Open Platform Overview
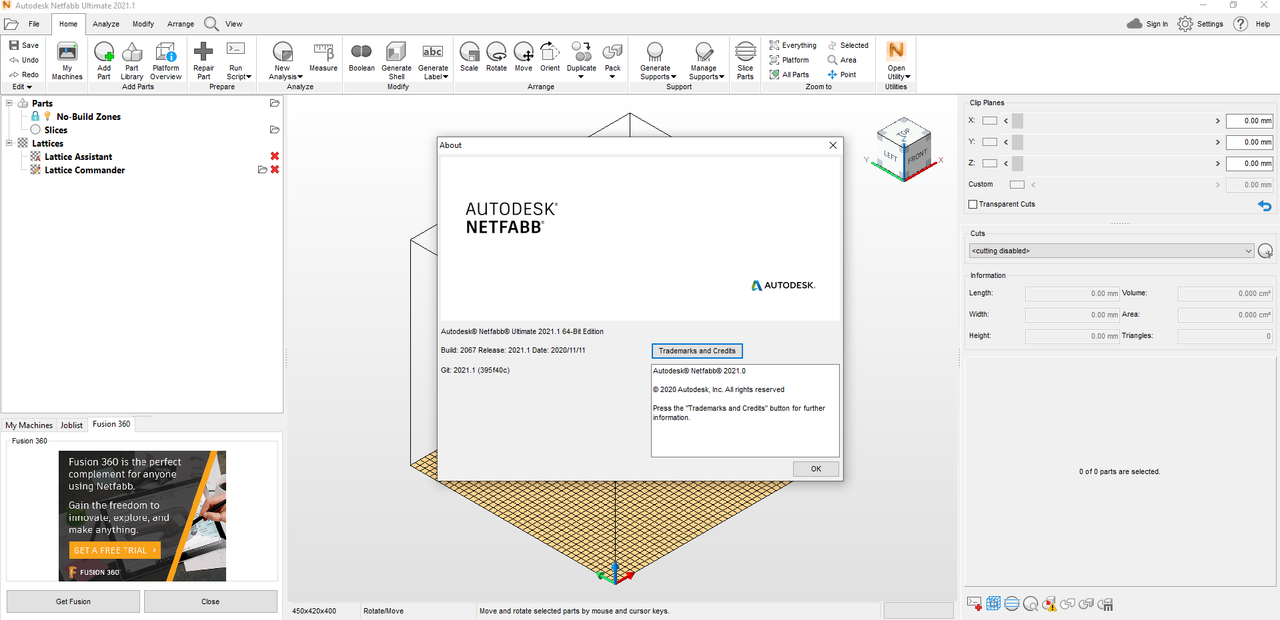This screenshot has width=1280, height=620. pyautogui.click(x=166, y=60)
